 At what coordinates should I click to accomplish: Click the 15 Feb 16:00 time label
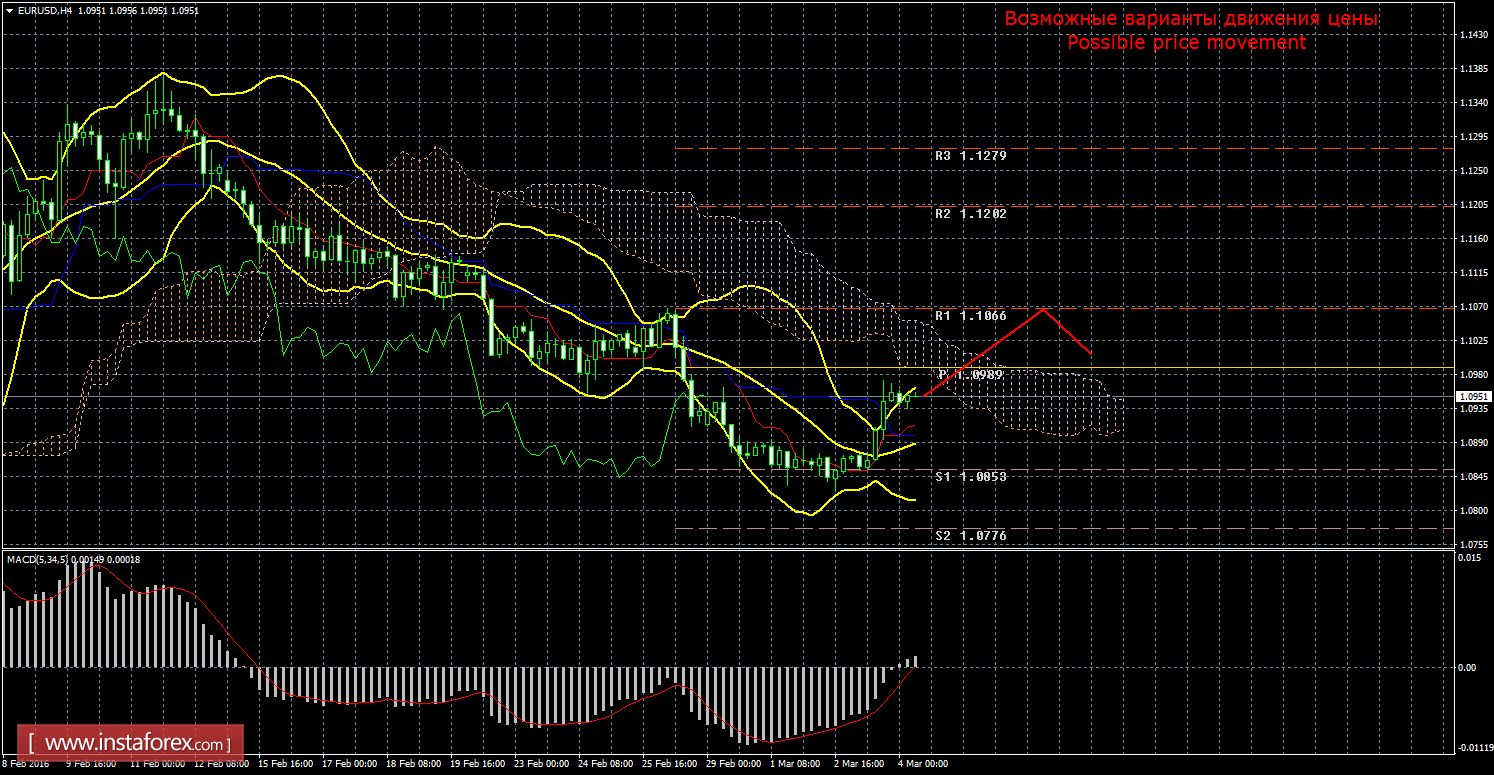coord(284,764)
